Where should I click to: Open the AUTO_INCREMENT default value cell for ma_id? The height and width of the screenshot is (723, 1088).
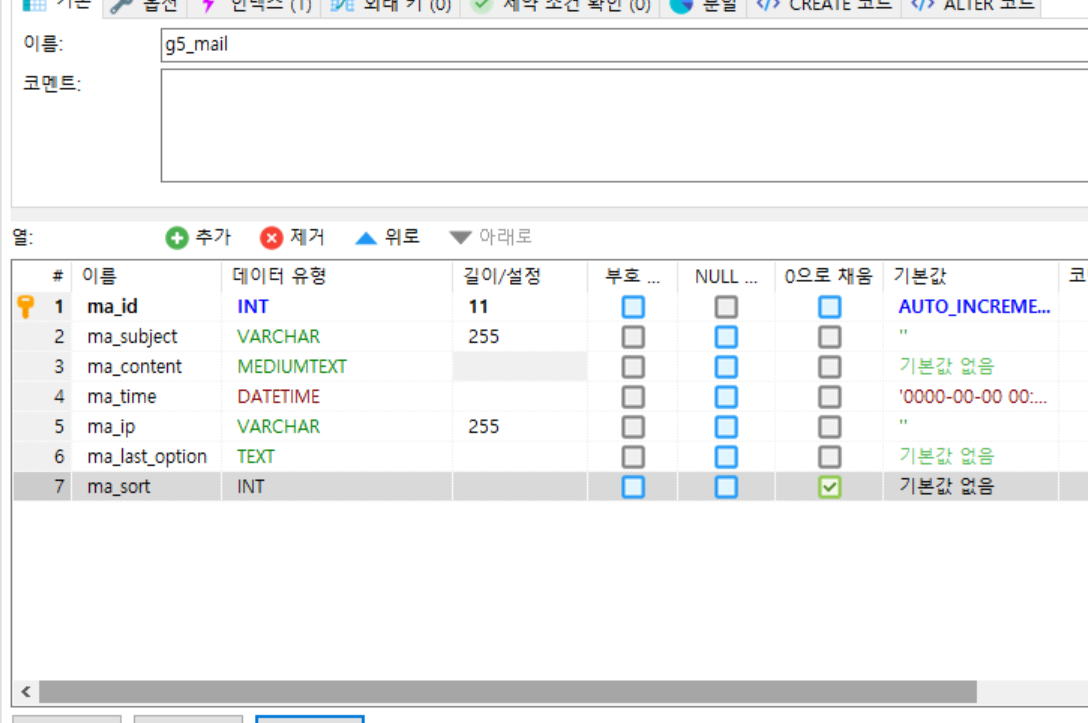tap(974, 307)
